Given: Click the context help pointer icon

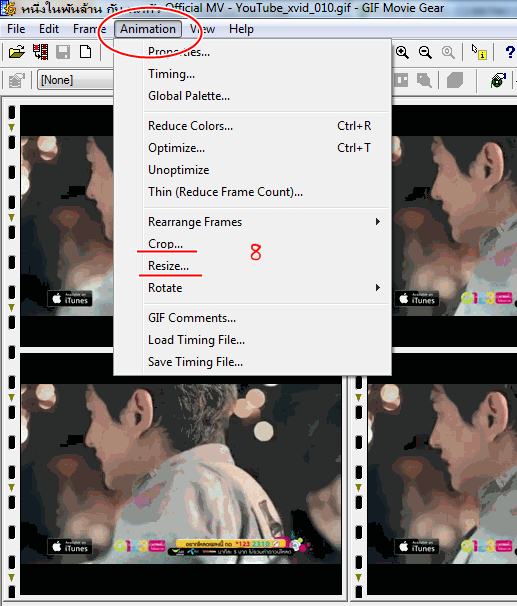Looking at the screenshot, I should (x=479, y=52).
